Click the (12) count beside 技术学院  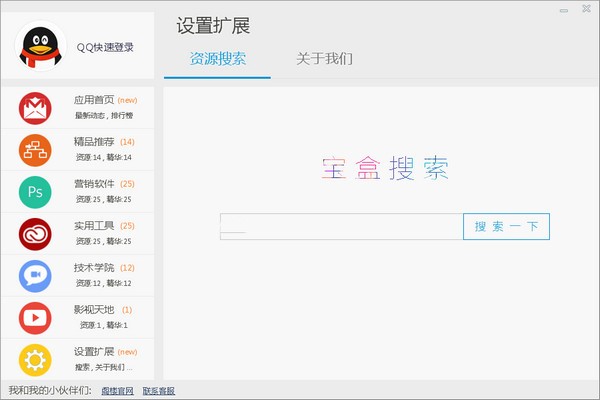[127, 268]
